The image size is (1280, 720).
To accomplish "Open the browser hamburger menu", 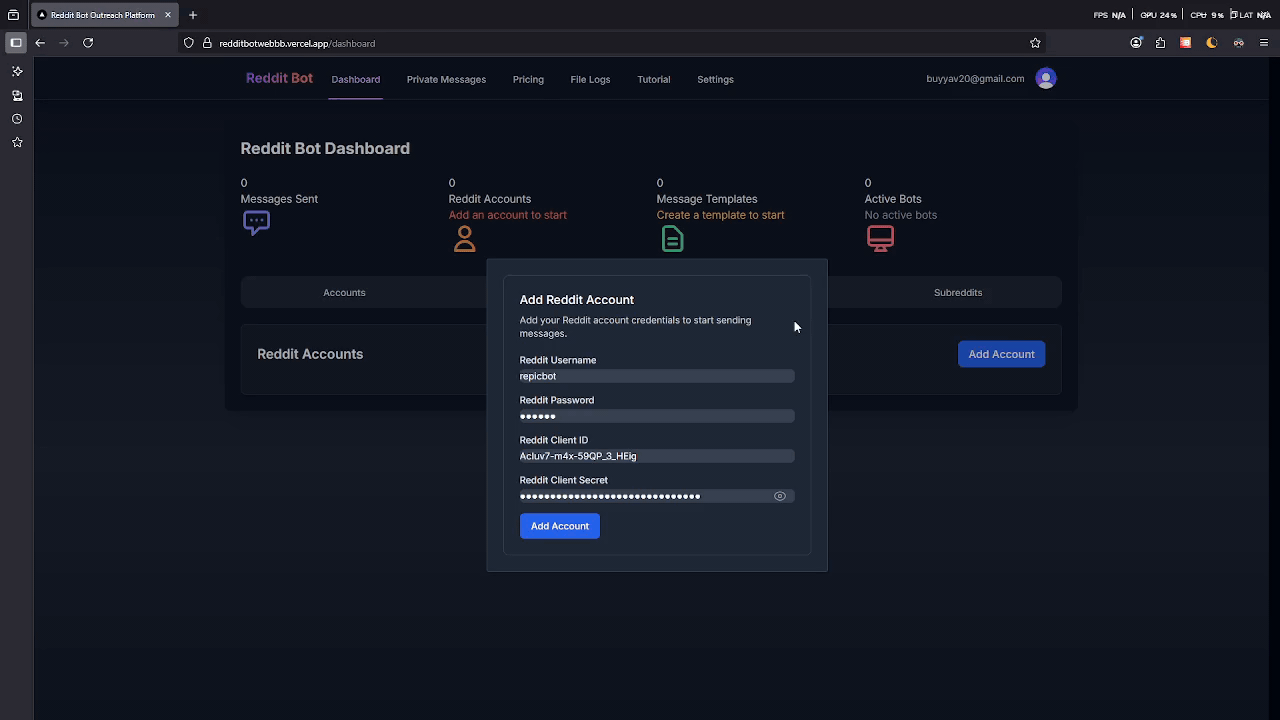I will pyautogui.click(x=1263, y=43).
